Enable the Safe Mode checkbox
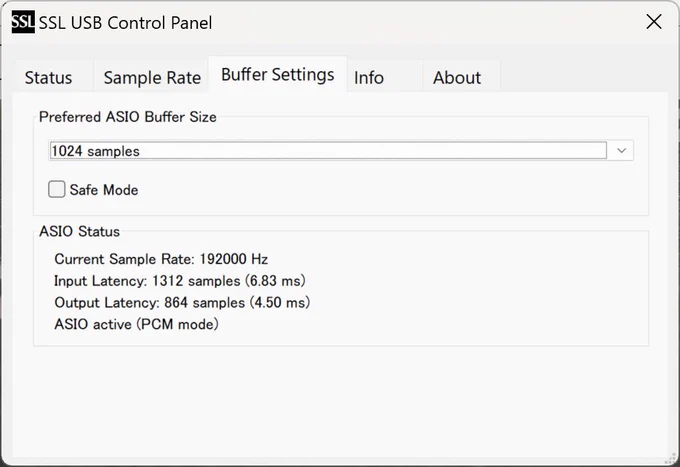The width and height of the screenshot is (680, 467). pyautogui.click(x=57, y=189)
